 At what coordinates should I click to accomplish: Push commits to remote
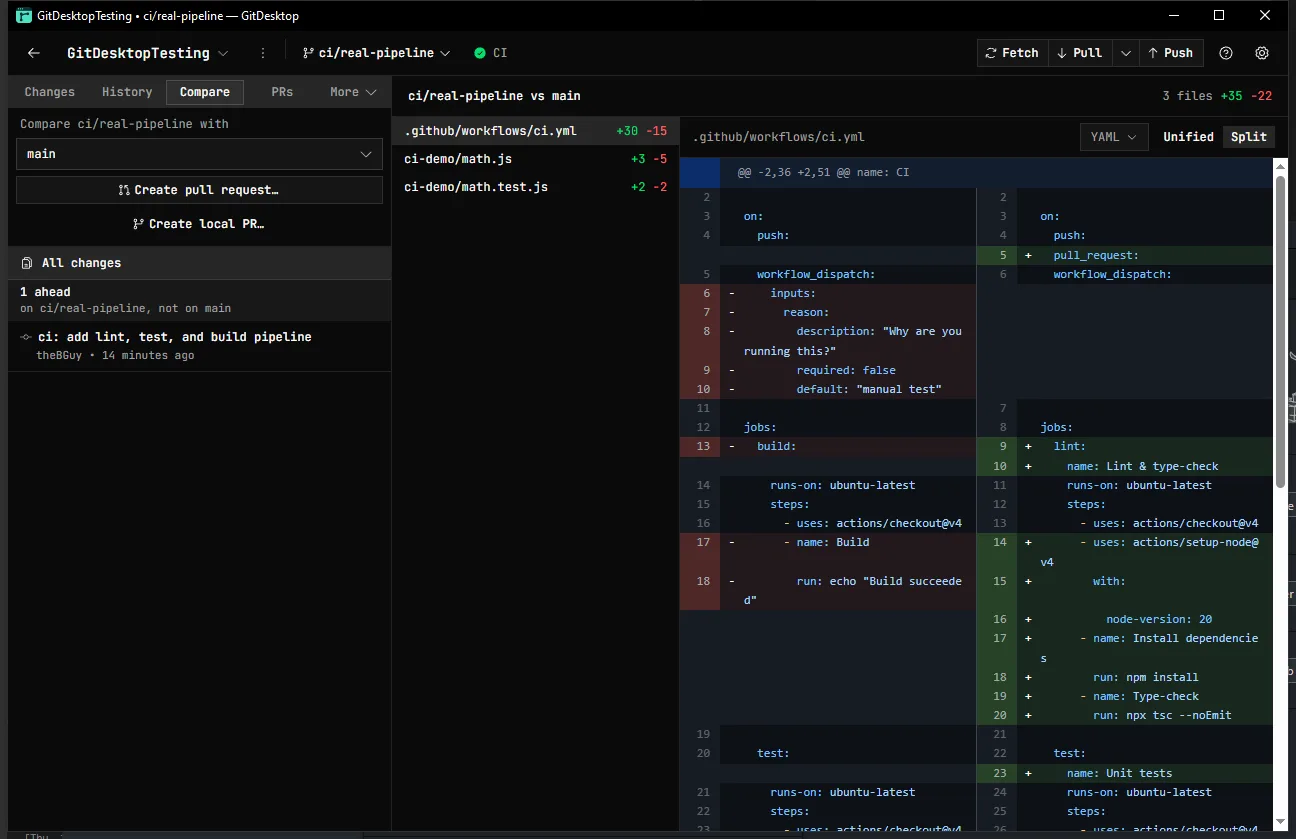click(1171, 53)
